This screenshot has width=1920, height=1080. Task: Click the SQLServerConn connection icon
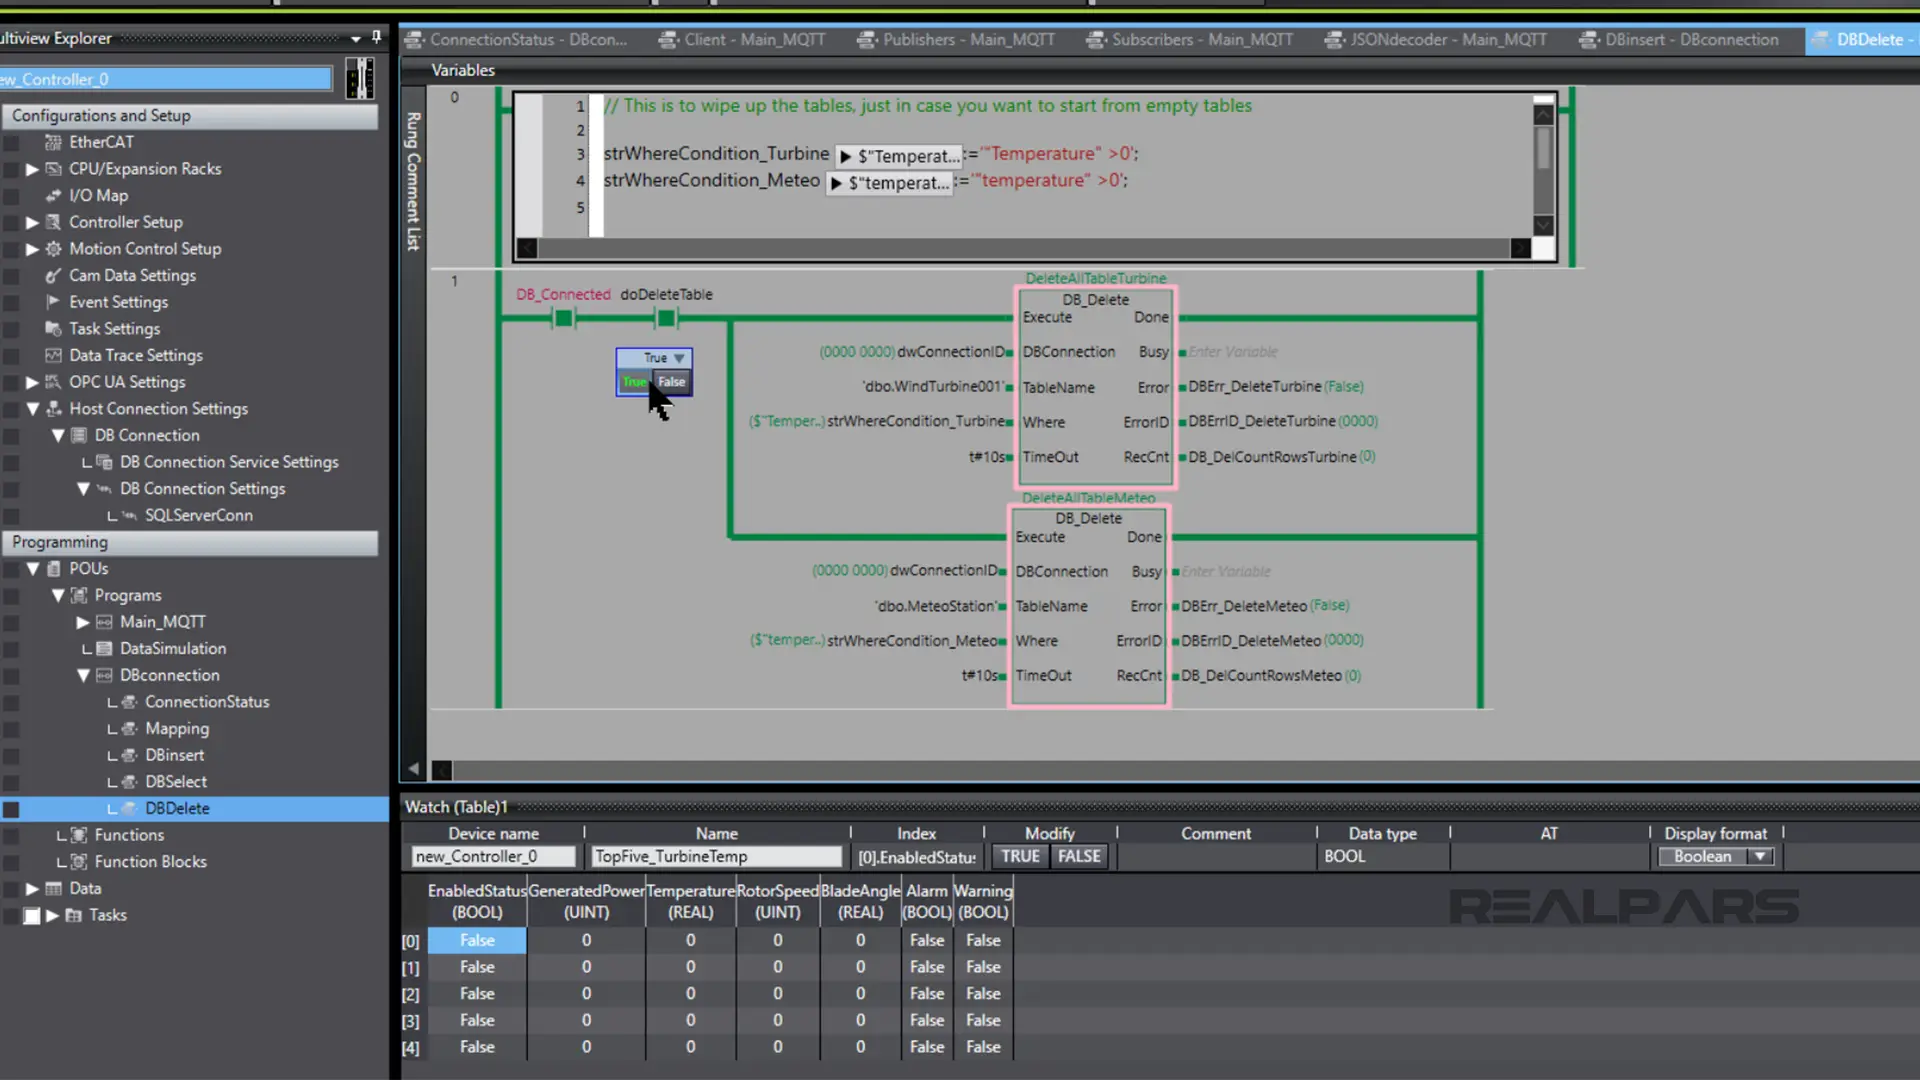[129, 516]
